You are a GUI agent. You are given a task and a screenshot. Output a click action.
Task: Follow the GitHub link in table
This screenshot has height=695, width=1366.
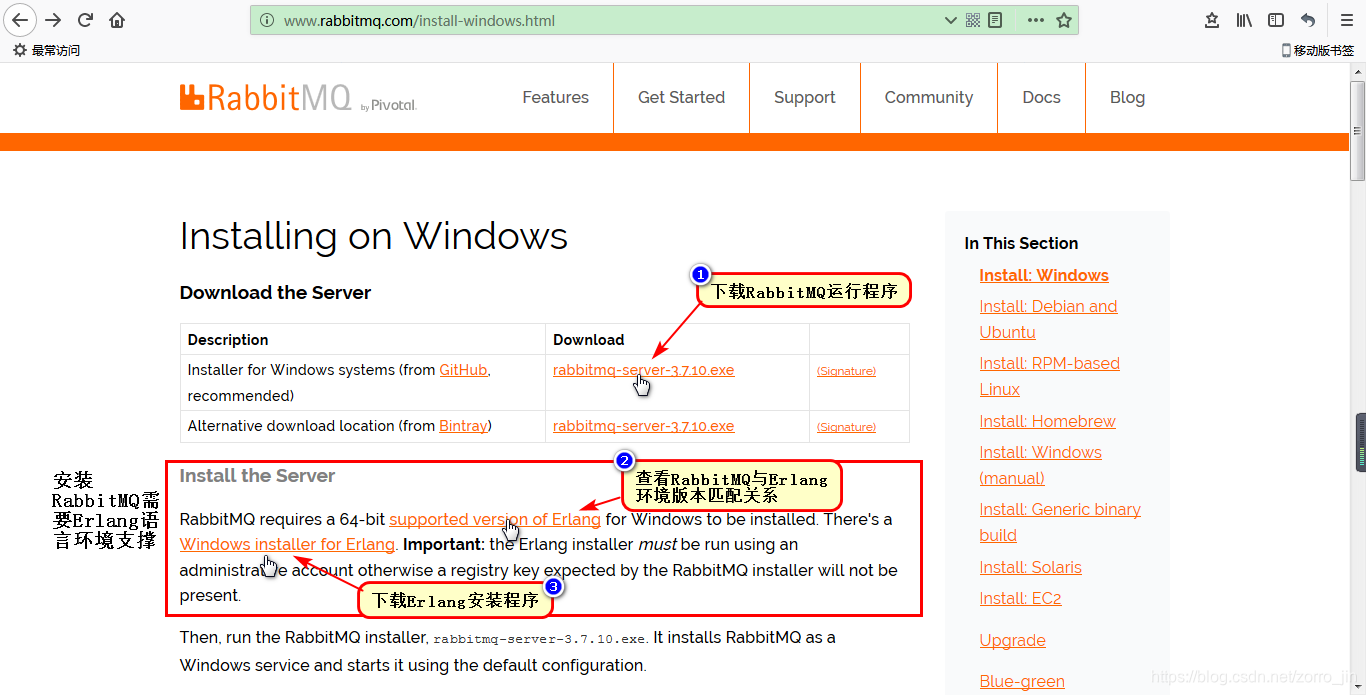tap(463, 370)
